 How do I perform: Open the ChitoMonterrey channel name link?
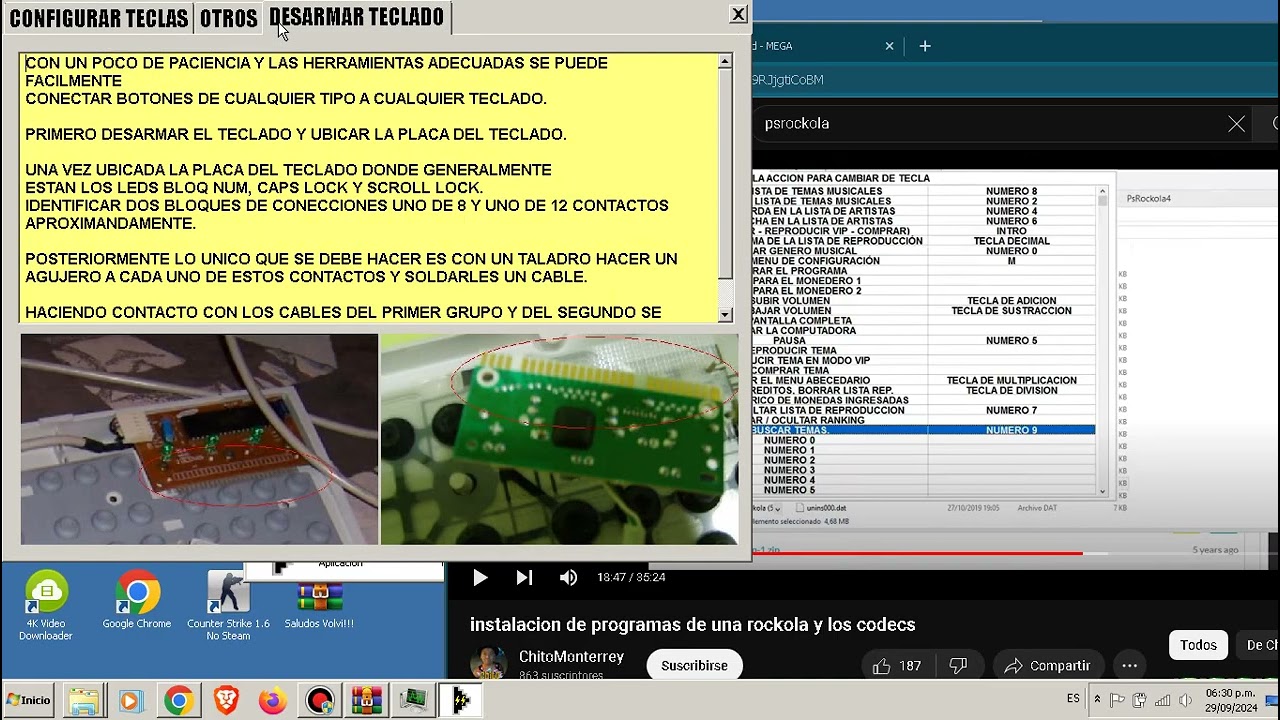571,657
